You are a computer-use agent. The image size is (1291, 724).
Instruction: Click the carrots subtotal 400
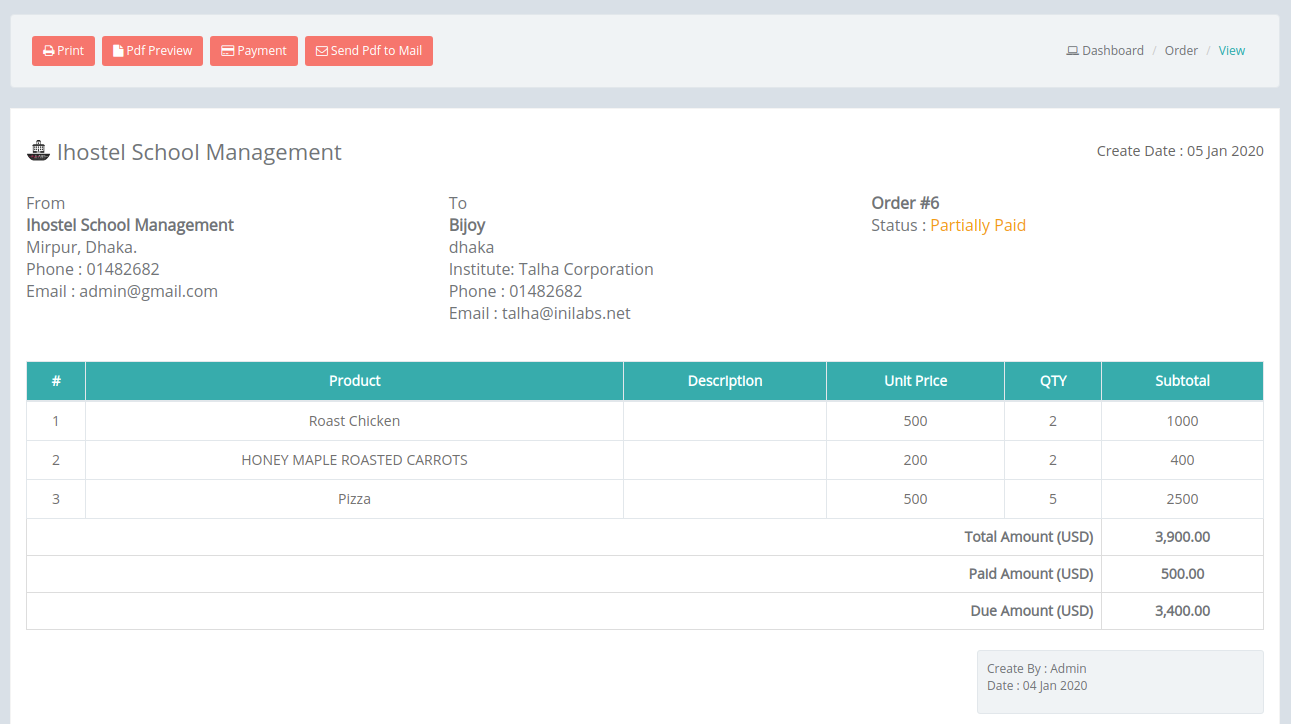(1182, 460)
